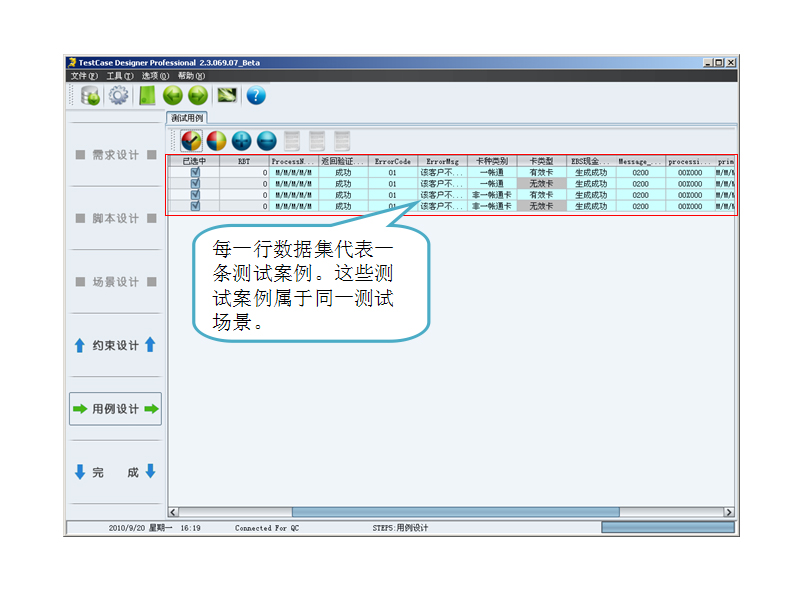This screenshot has height=600, width=800.
Task: Select the 一帐通 cell in the 有效卡 row
Action: pyautogui.click(x=492, y=172)
